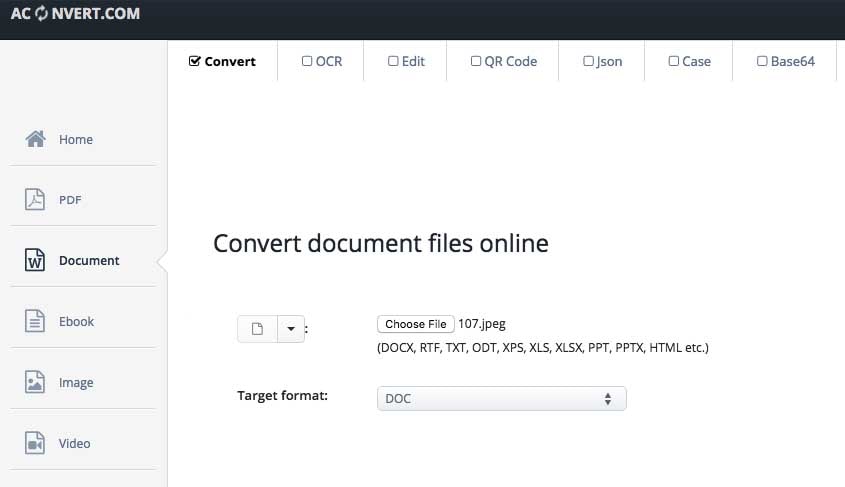Viewport: 845px width, 487px height.
Task: Click the Home house icon in sidebar
Action: tap(35, 139)
